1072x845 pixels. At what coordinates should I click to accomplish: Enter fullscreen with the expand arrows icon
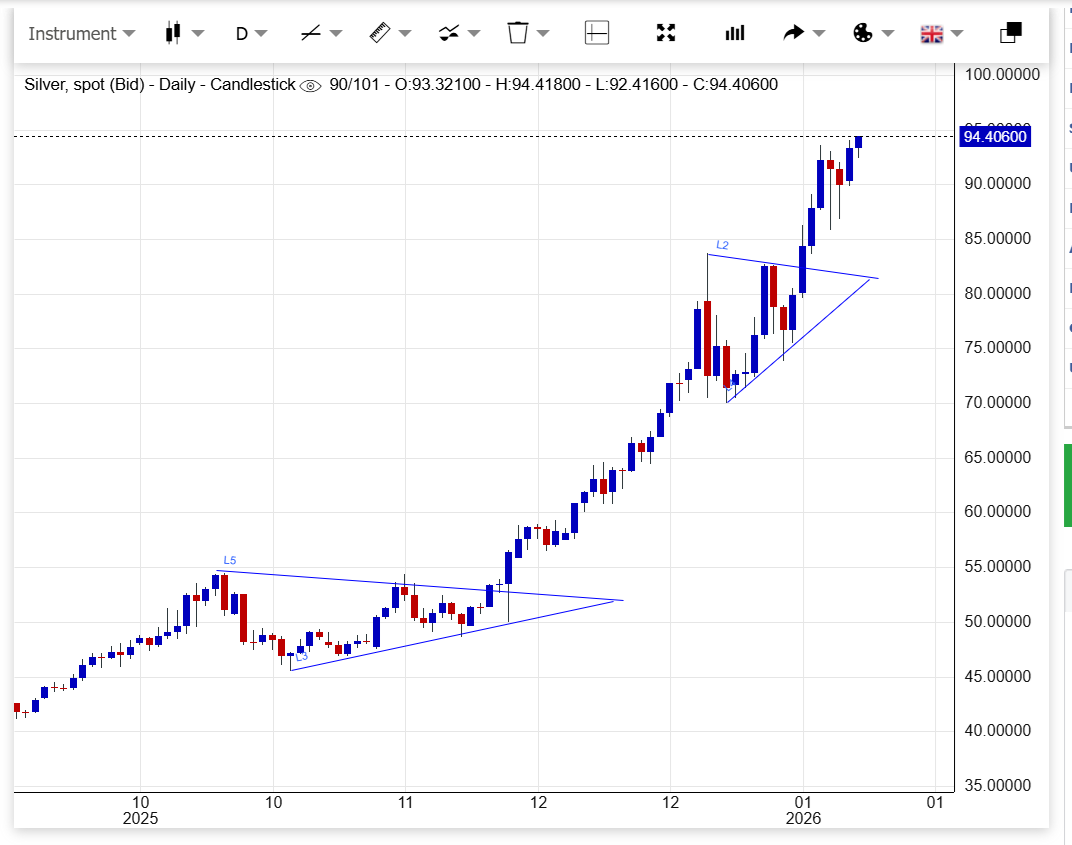coord(665,33)
